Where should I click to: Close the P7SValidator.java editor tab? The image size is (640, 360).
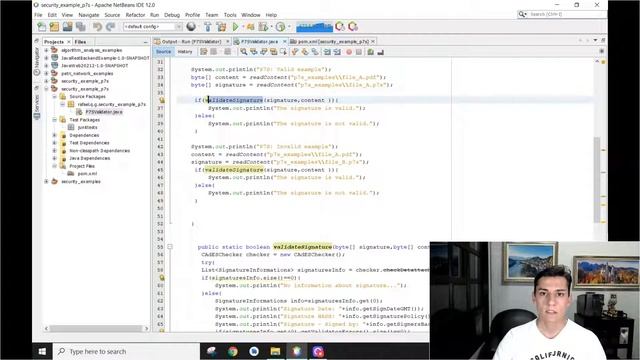tap(285, 42)
